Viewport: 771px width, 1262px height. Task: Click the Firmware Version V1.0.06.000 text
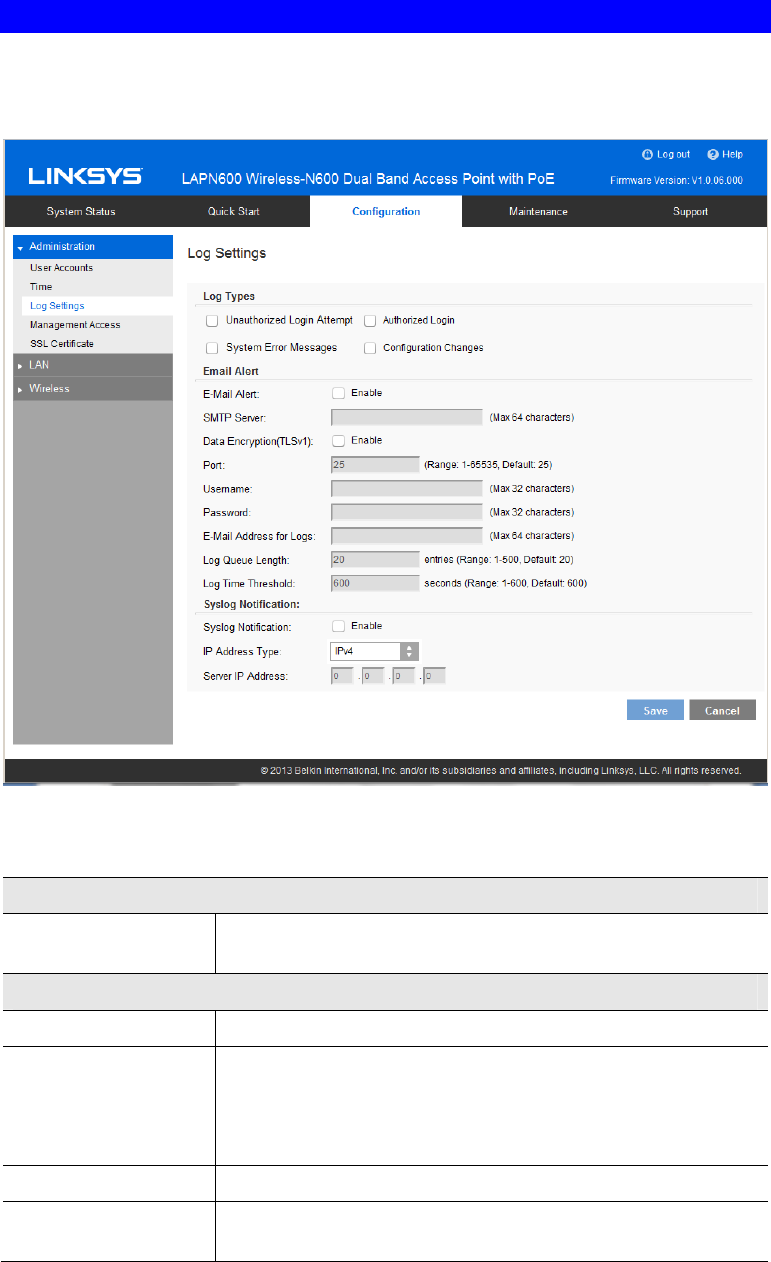(x=676, y=182)
